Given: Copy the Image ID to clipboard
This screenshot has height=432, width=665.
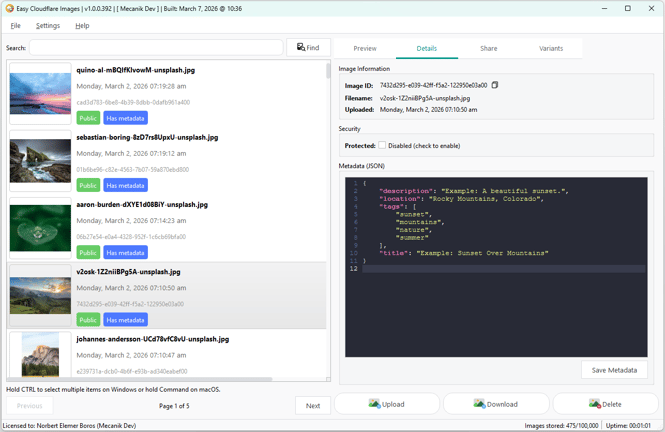Looking at the screenshot, I should click(495, 85).
